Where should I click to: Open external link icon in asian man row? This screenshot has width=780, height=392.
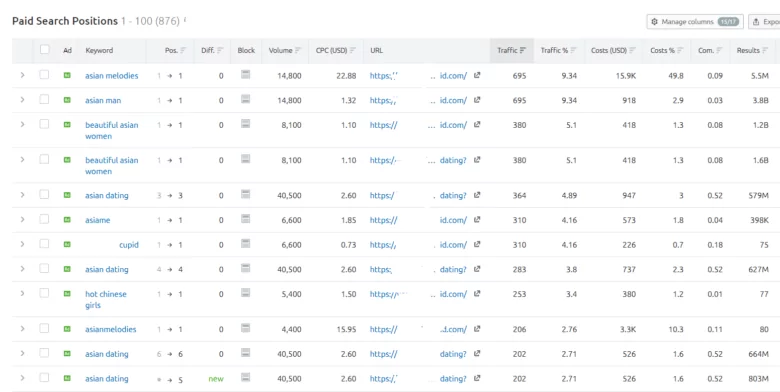(477, 100)
